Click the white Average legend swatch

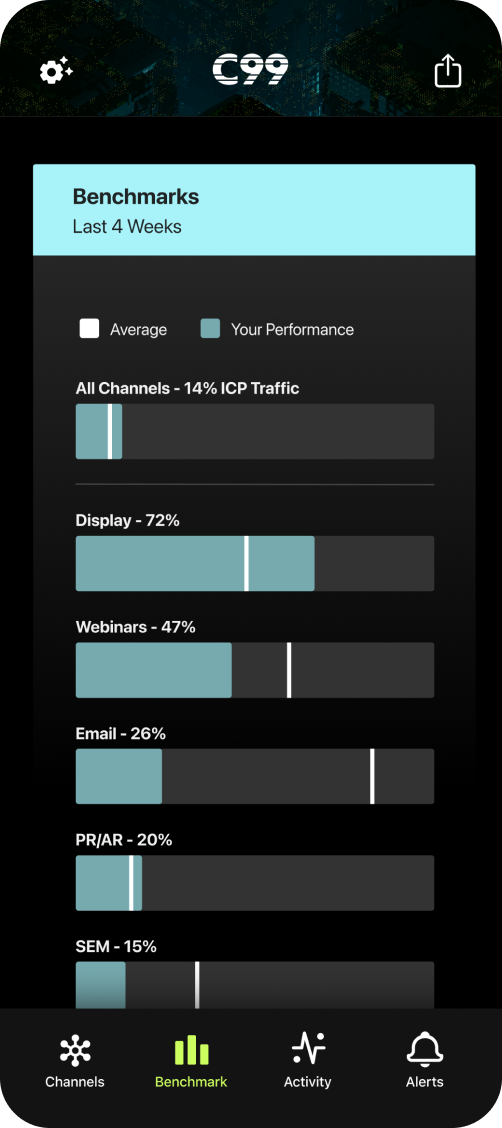(89, 329)
